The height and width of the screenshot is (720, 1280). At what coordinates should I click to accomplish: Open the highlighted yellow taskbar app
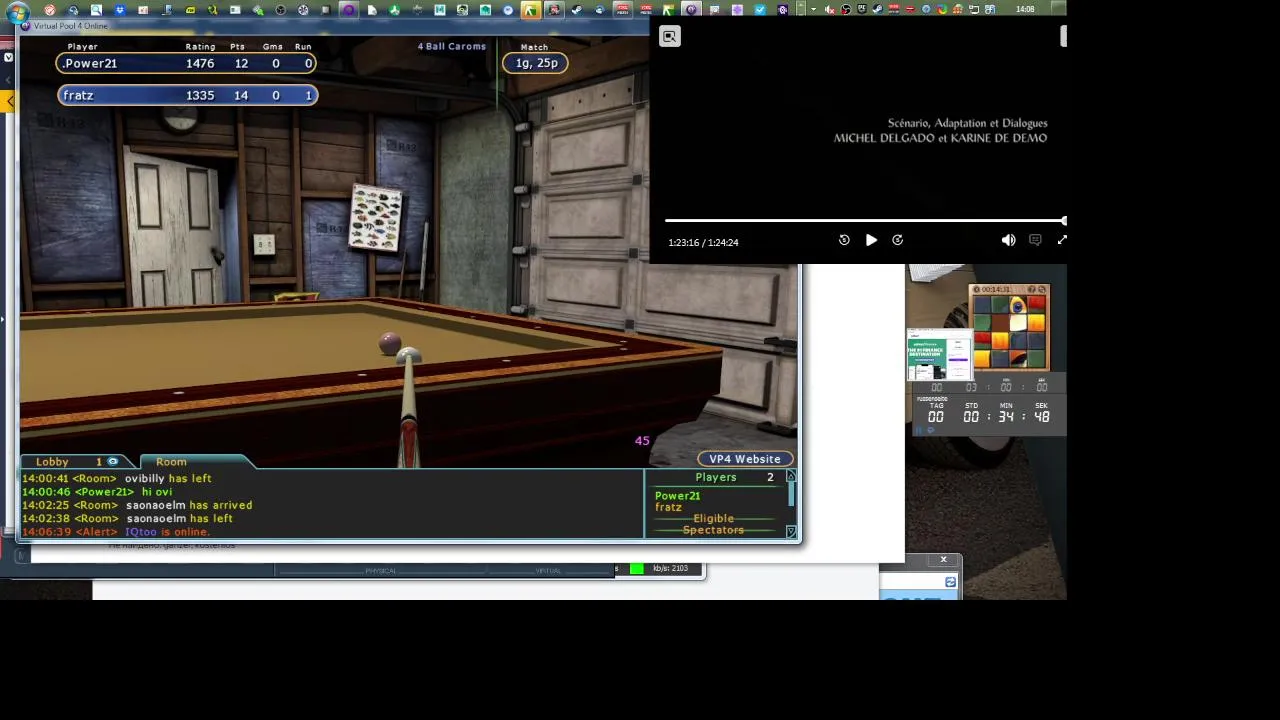point(530,10)
